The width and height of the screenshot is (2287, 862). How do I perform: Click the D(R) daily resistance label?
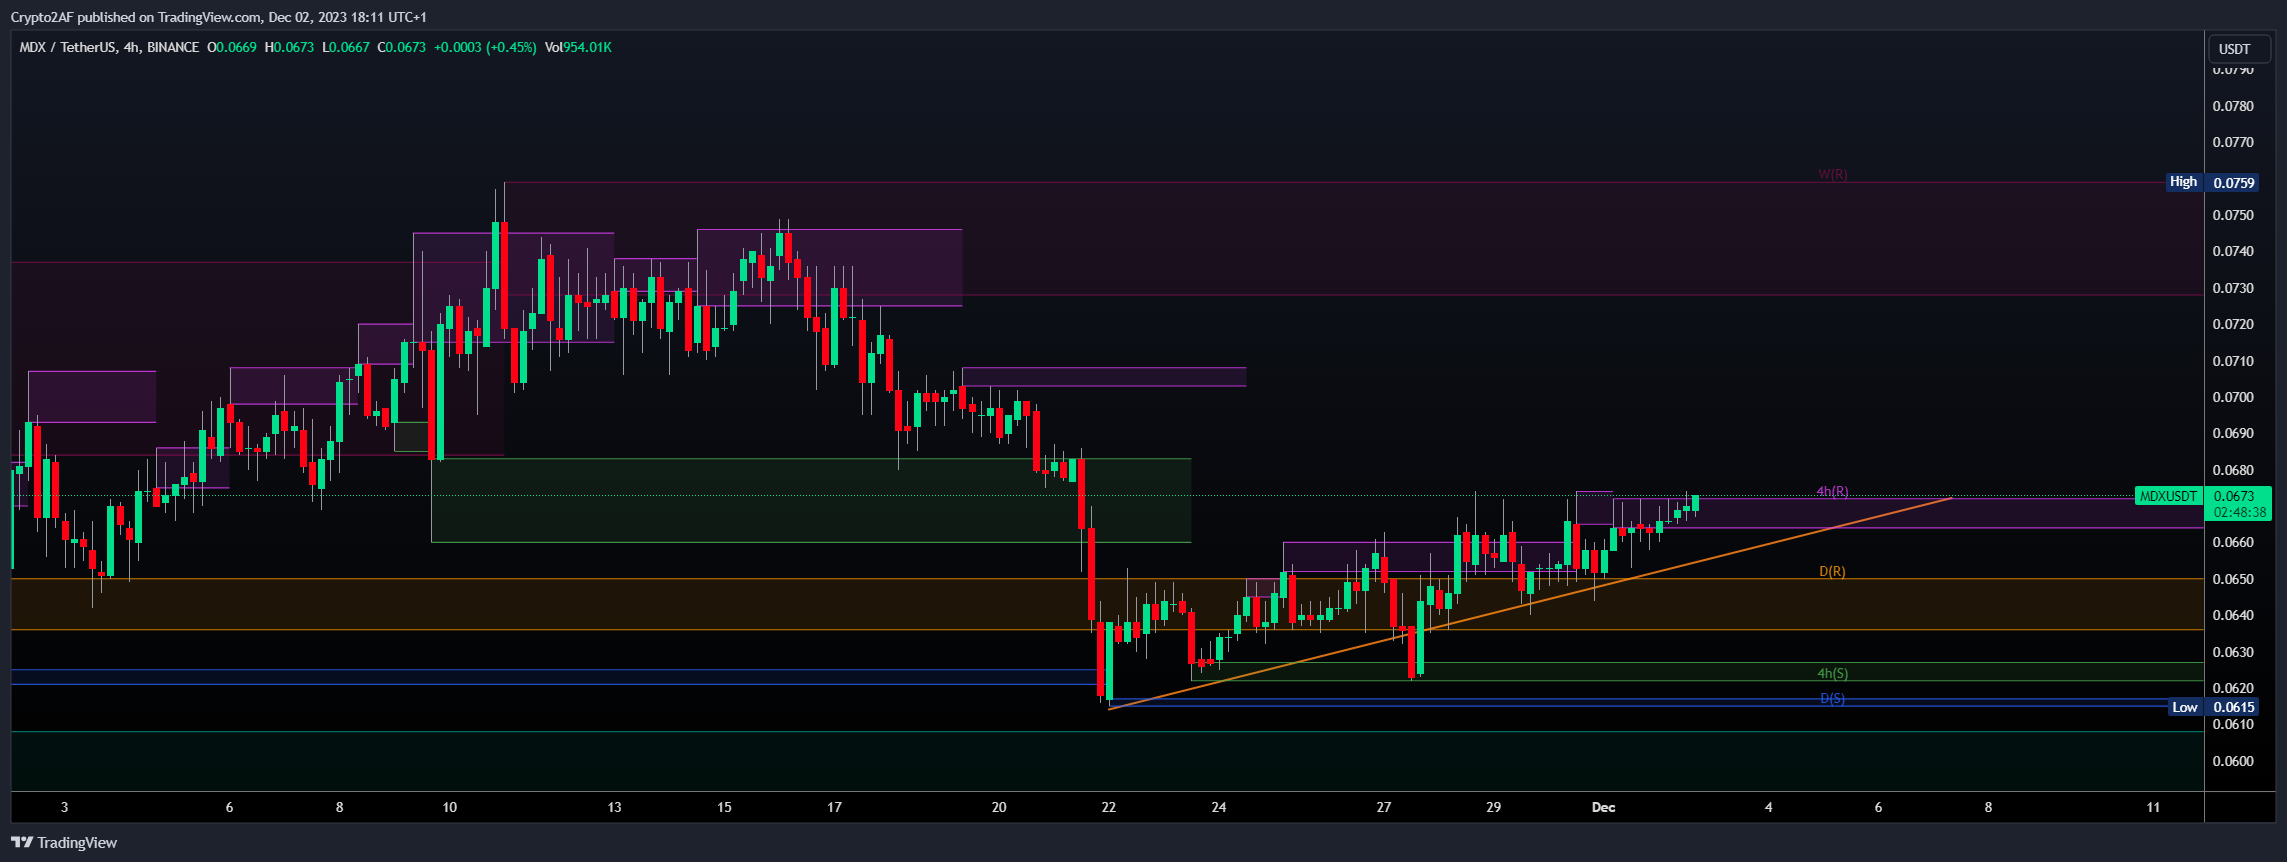click(1832, 571)
